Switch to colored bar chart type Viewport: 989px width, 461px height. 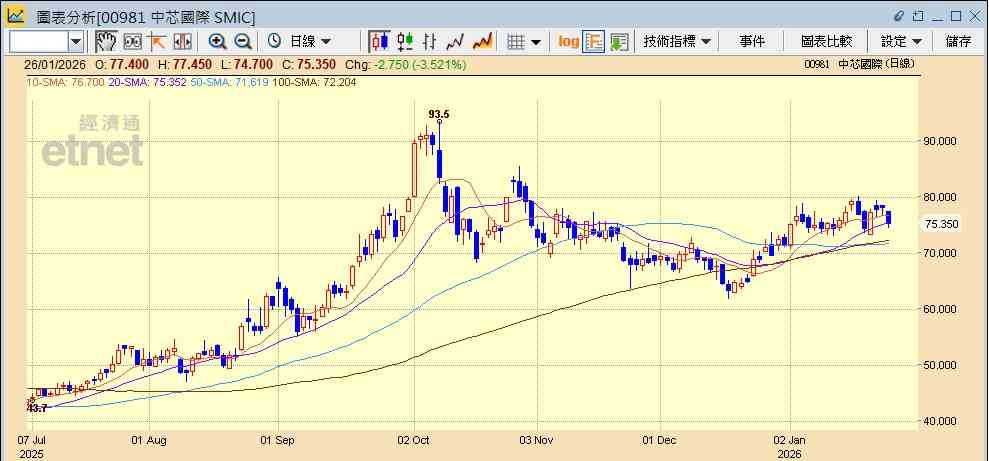point(405,42)
